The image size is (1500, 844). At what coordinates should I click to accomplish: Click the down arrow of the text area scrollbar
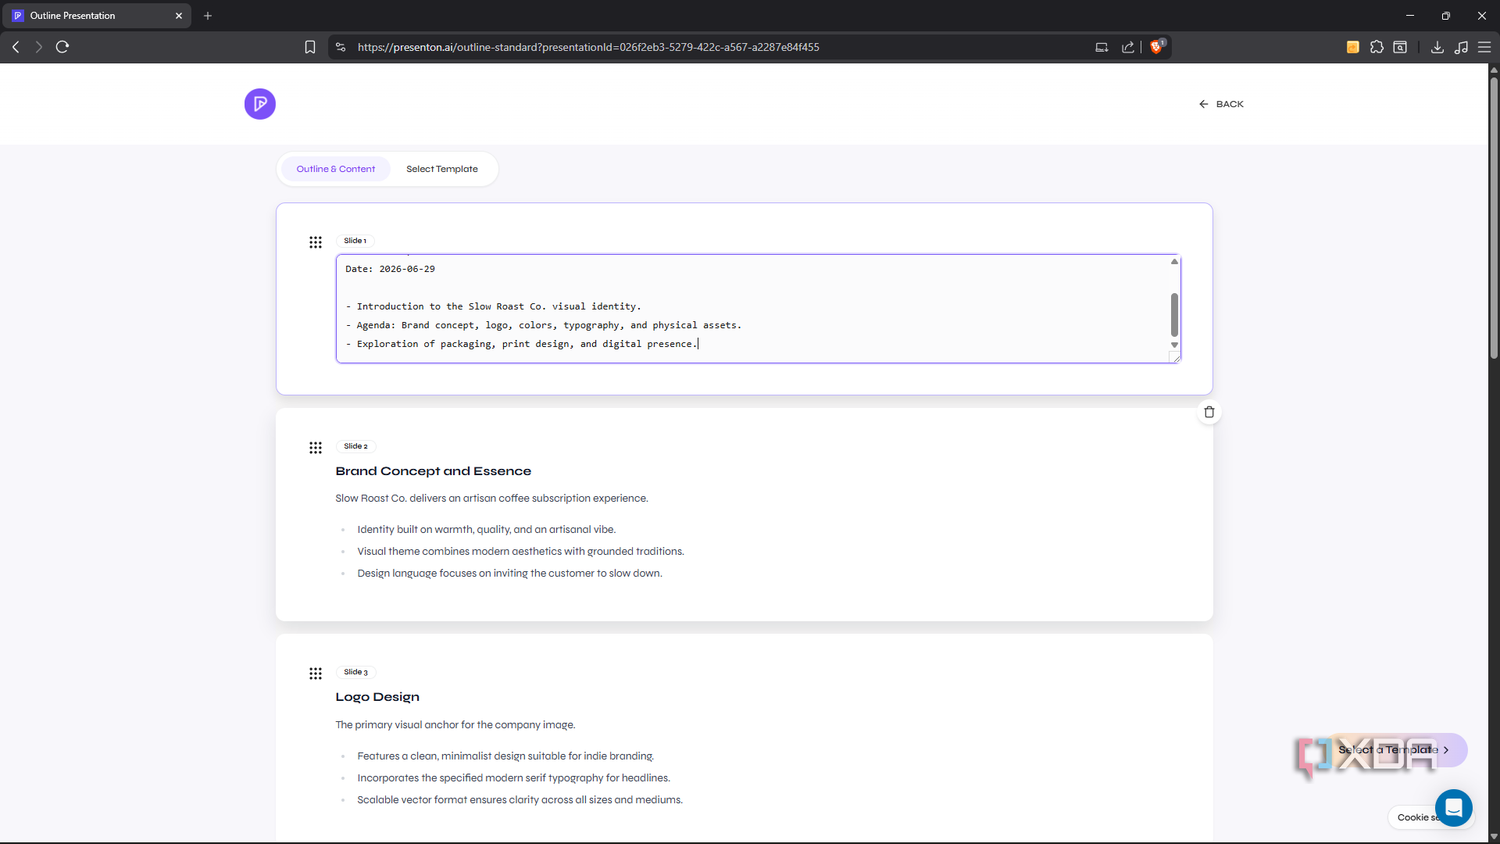click(1174, 345)
